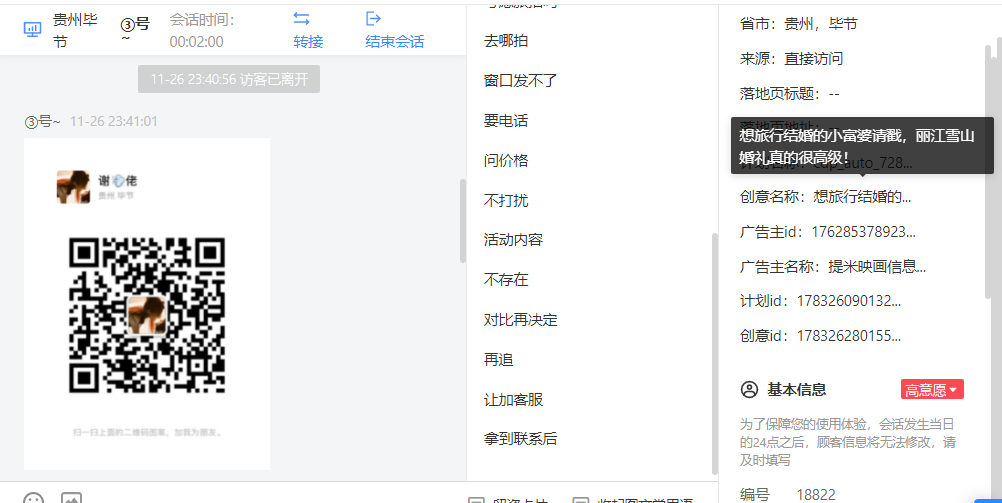The width and height of the screenshot is (1002, 503).
Task: Choose the 拿到联系后 quick reply
Action: (520, 438)
